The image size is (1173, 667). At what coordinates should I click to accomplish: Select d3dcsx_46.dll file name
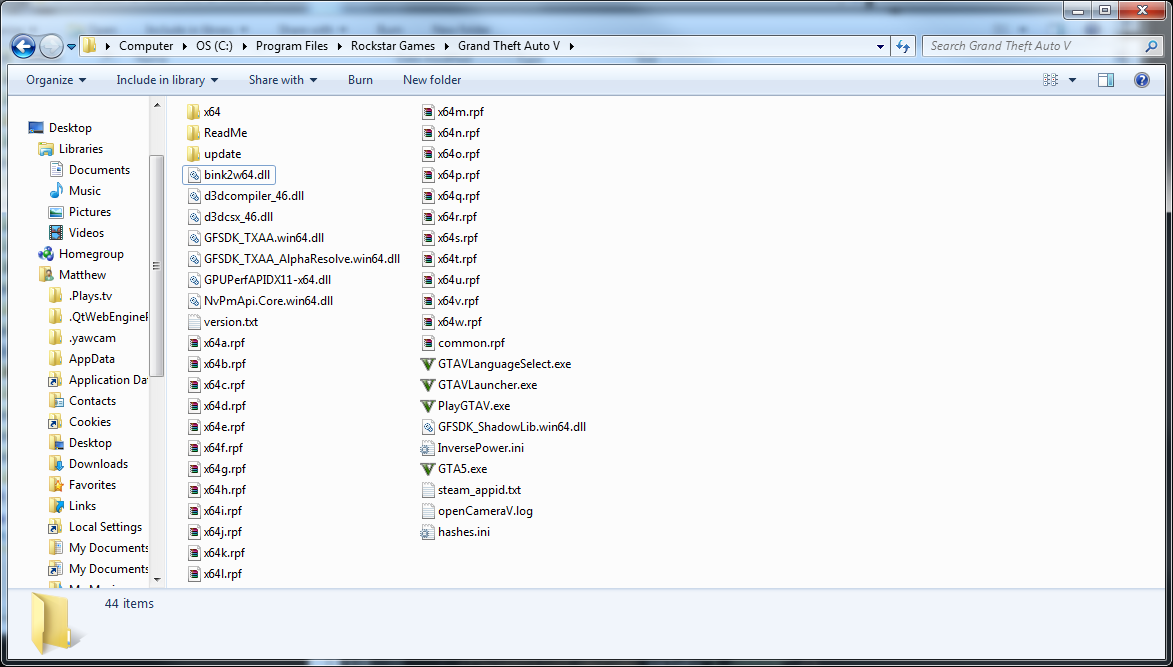[x=239, y=217]
